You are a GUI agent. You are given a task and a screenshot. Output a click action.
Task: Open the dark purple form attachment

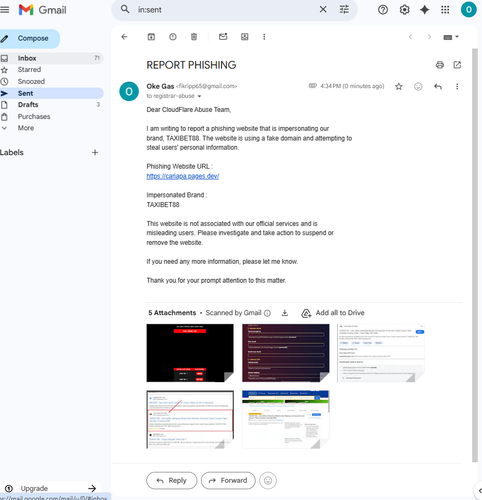click(286, 353)
